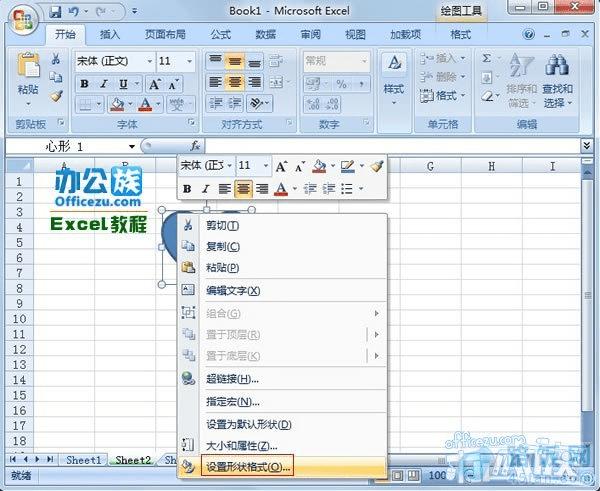Click the fx insert function button
Screen dimensions: 600x491
click(x=195, y=146)
